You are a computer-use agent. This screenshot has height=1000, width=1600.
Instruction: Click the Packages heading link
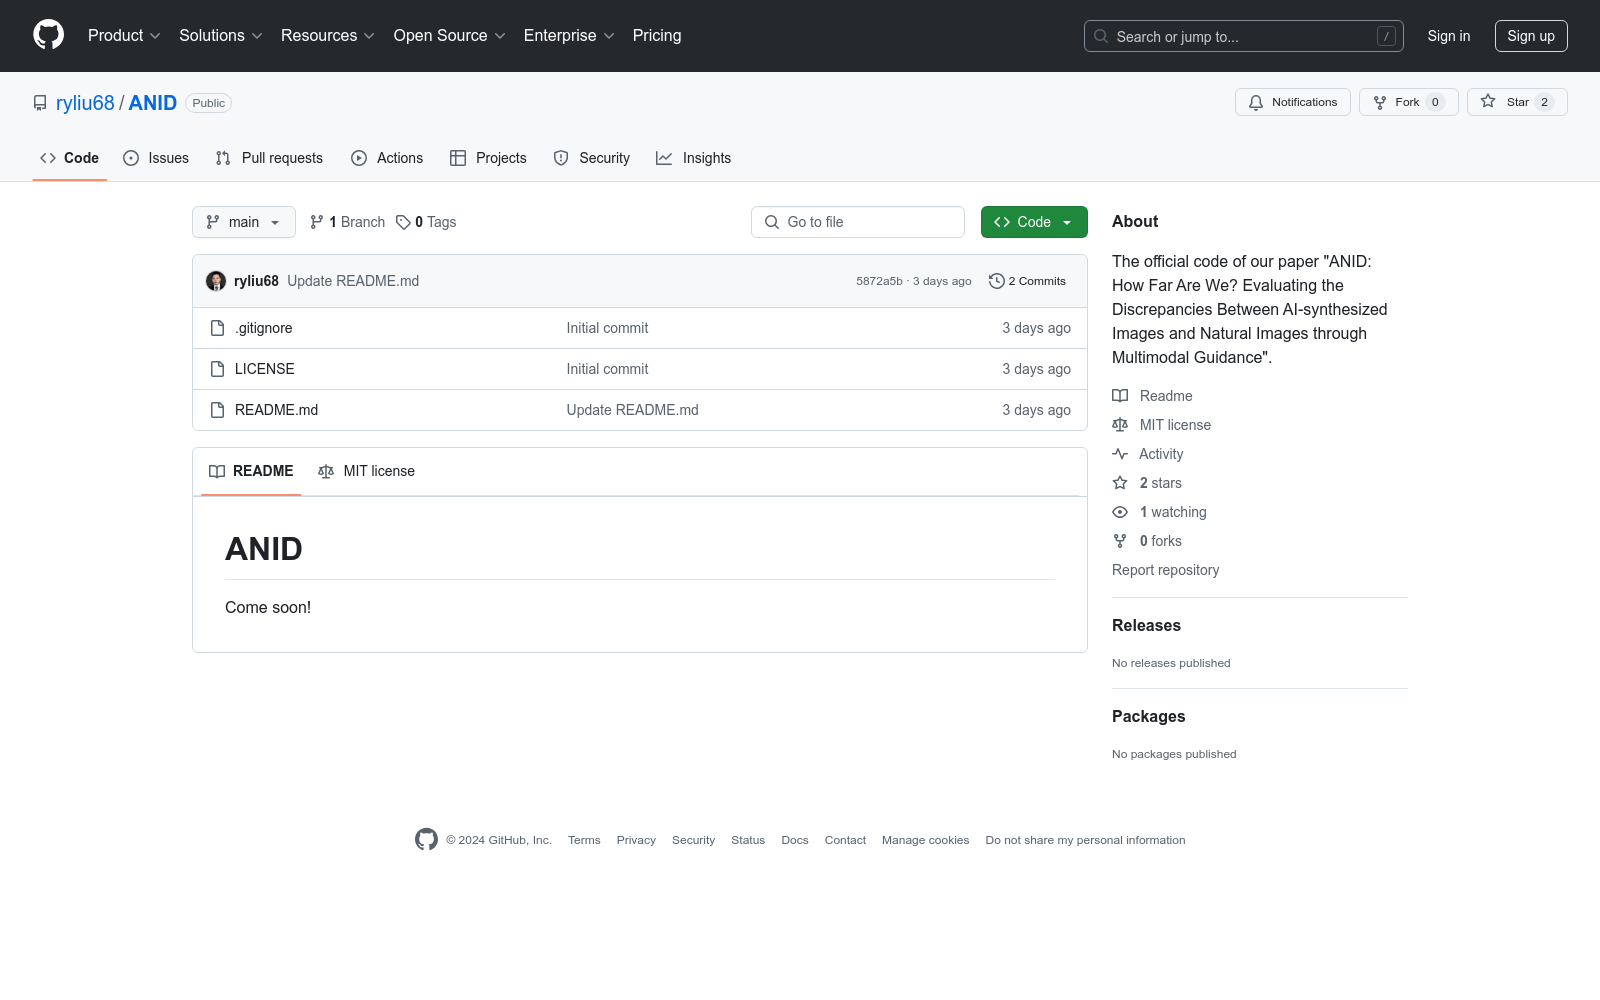pos(1148,717)
